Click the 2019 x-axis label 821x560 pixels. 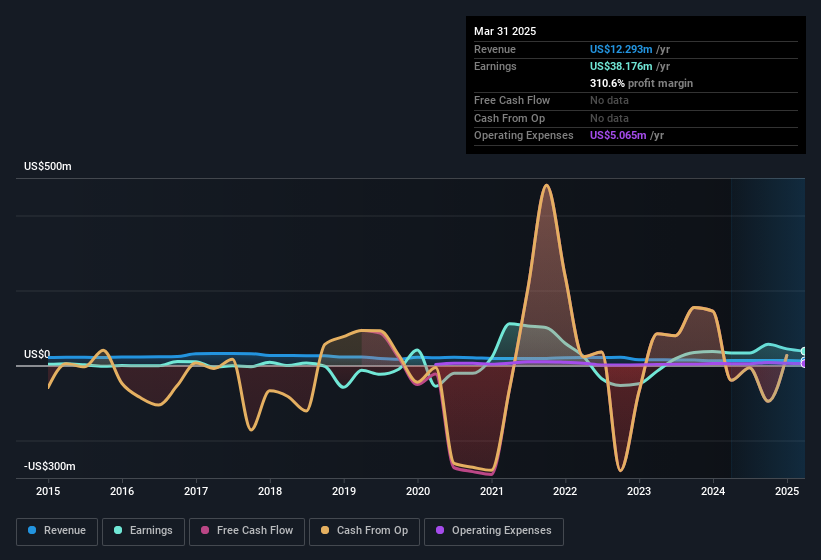(x=344, y=491)
